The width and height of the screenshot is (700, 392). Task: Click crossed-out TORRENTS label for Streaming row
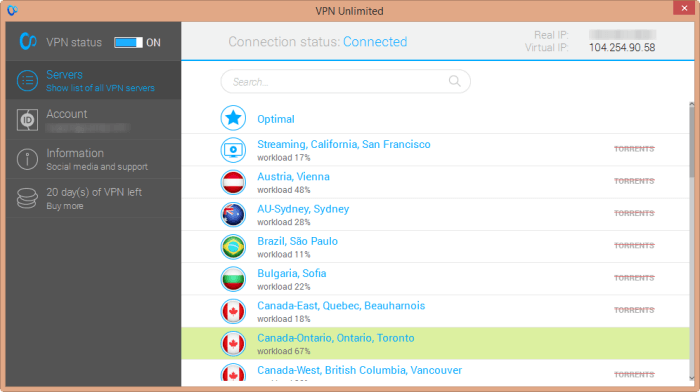coord(634,149)
